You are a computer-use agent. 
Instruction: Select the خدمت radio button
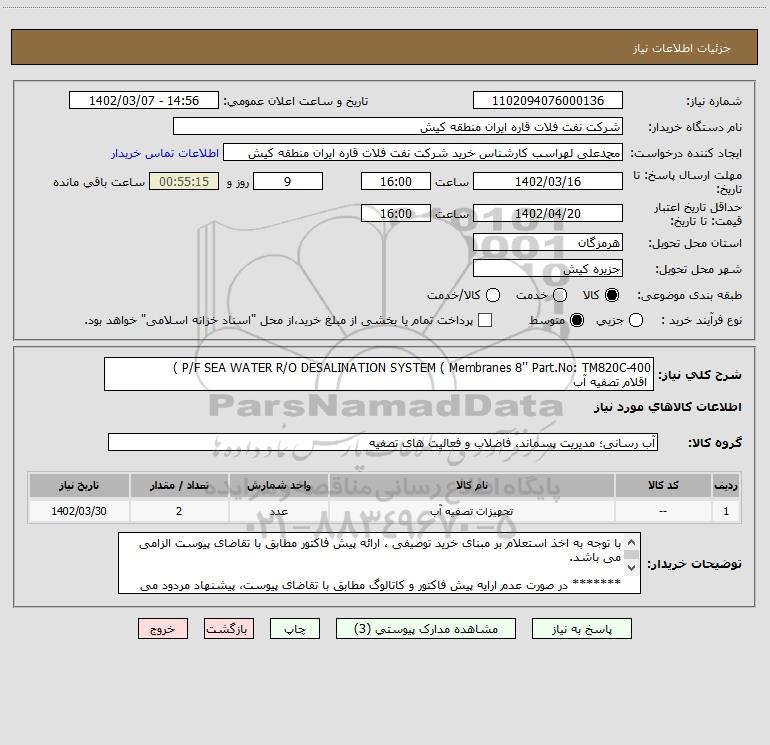(560, 295)
